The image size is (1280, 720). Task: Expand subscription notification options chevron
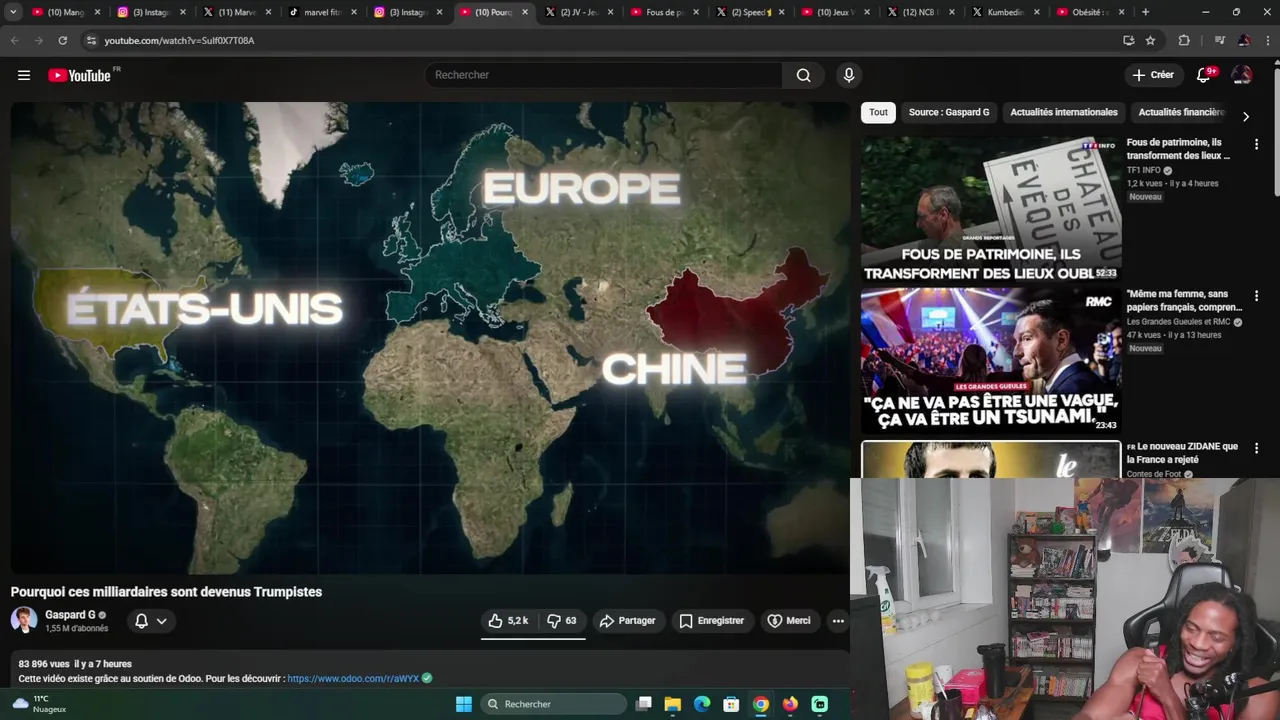[161, 621]
